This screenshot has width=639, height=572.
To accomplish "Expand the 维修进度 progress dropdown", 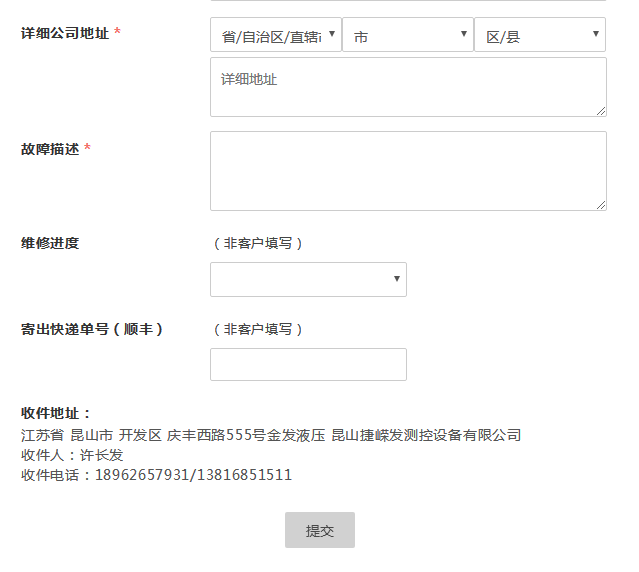I will click(x=308, y=280).
